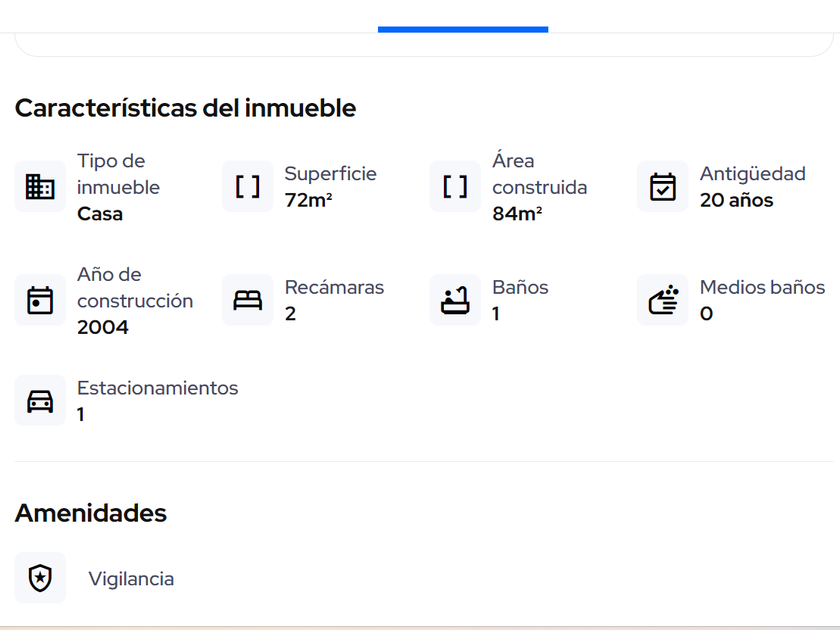Click the Características del inmueble heading
840x630 pixels.
(x=185, y=108)
